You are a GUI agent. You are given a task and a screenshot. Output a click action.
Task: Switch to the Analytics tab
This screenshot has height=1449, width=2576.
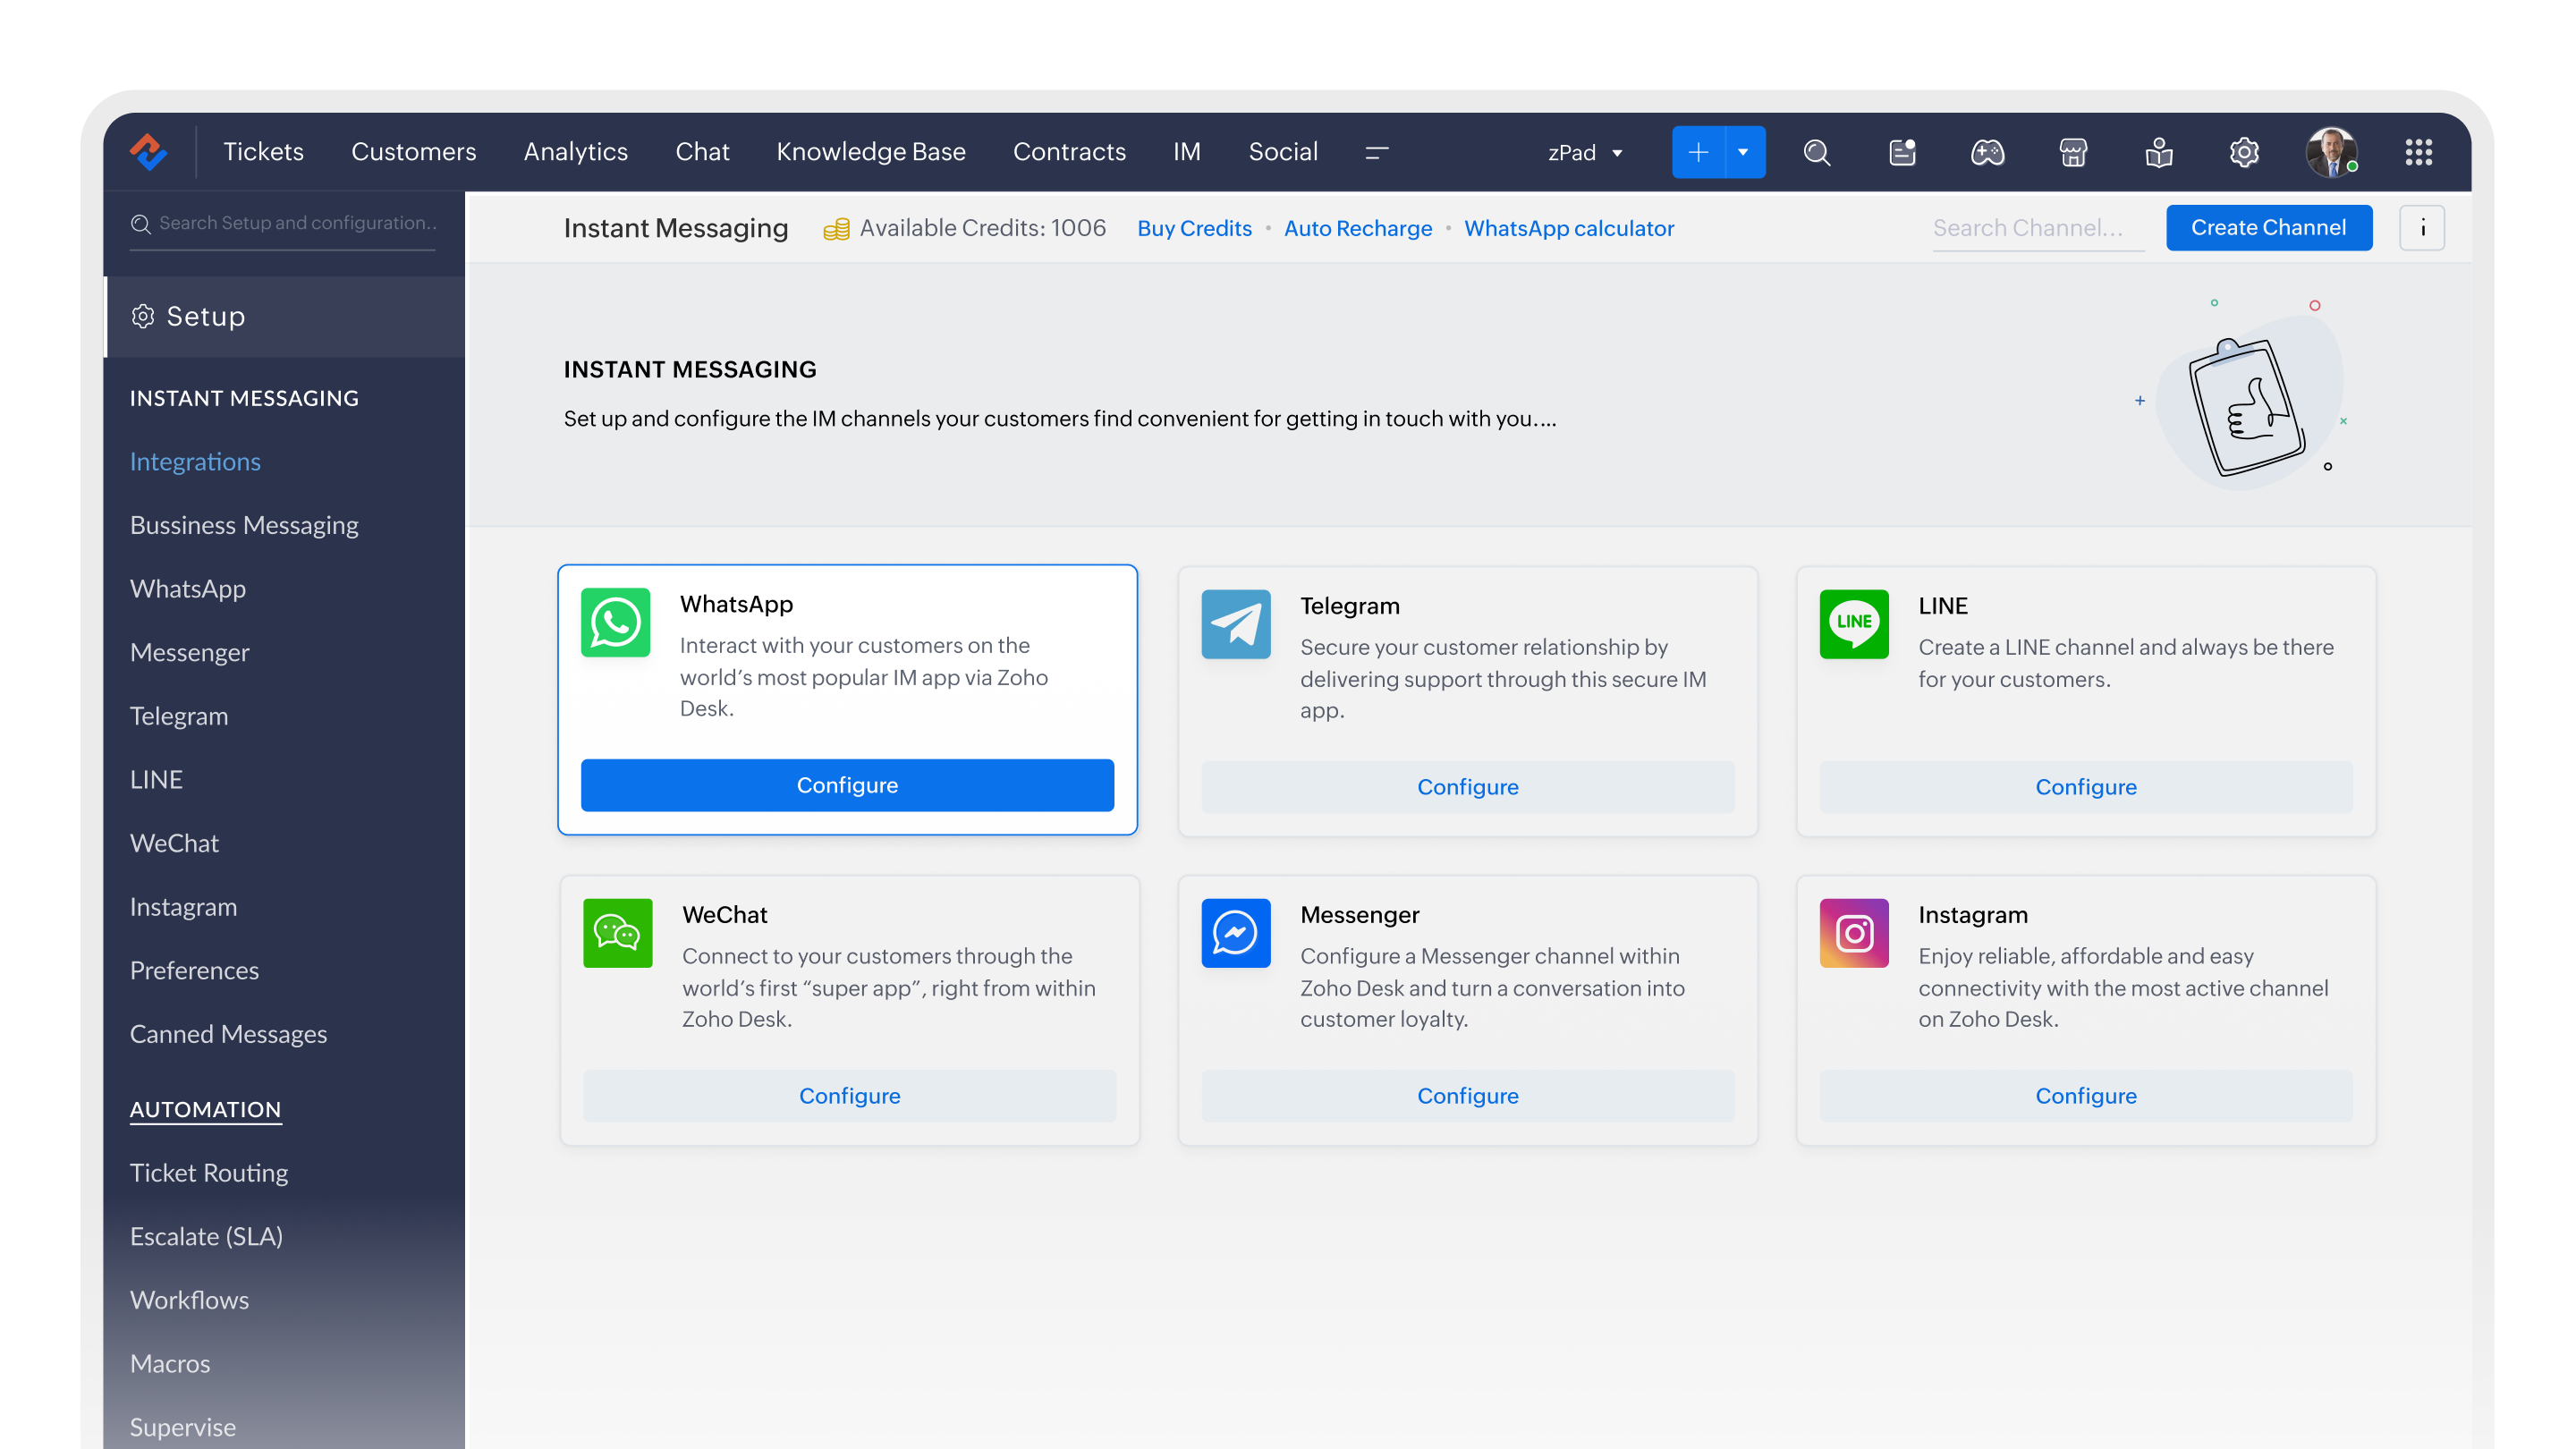(575, 152)
